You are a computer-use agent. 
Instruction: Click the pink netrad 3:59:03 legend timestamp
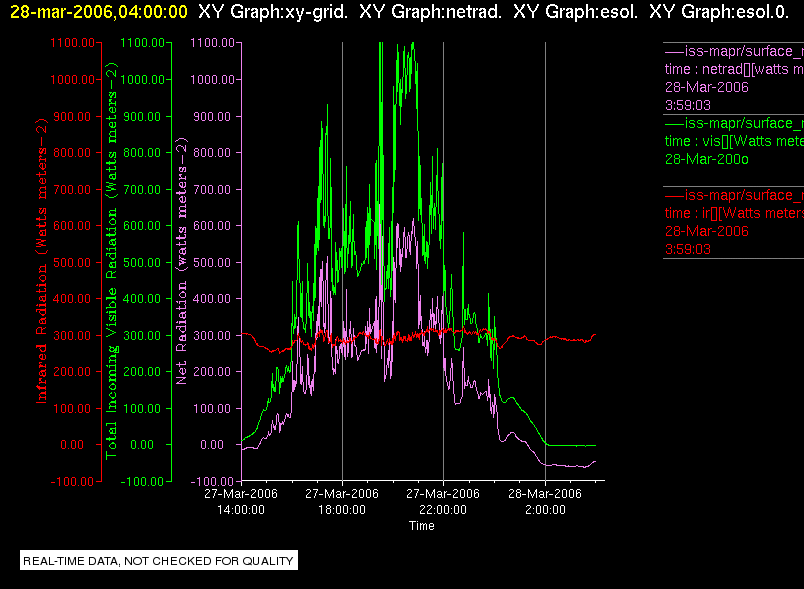coord(688,106)
